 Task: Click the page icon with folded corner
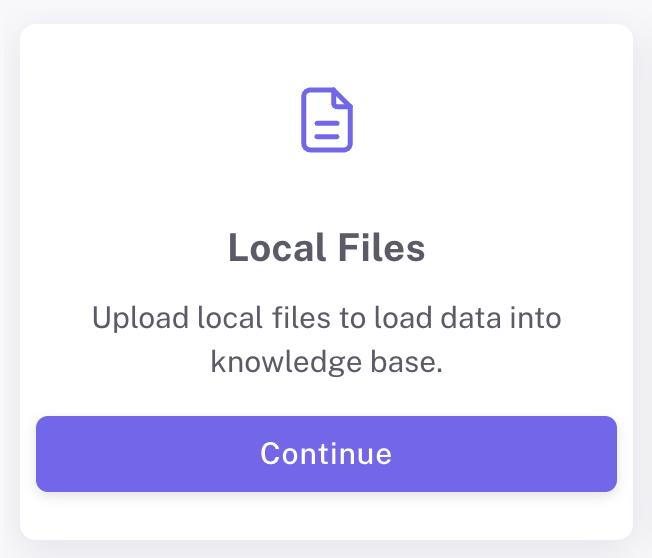(x=327, y=120)
